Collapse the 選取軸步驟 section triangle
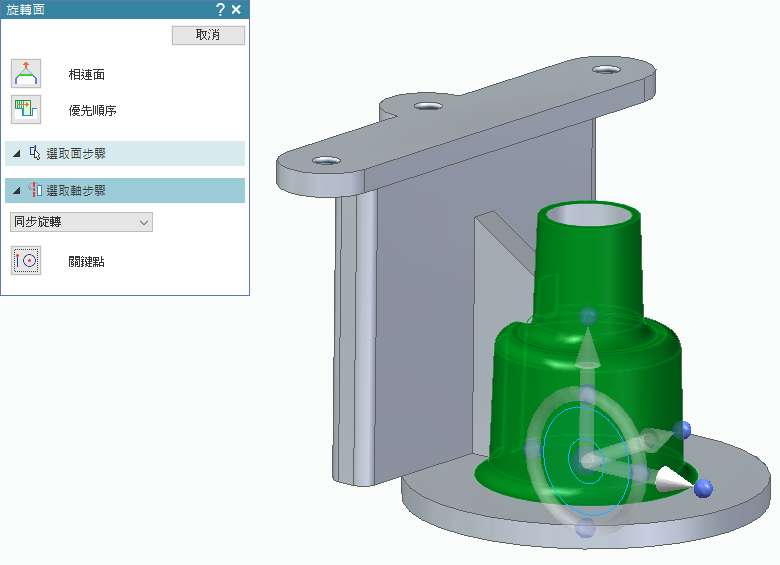This screenshot has width=780, height=565. (17, 190)
